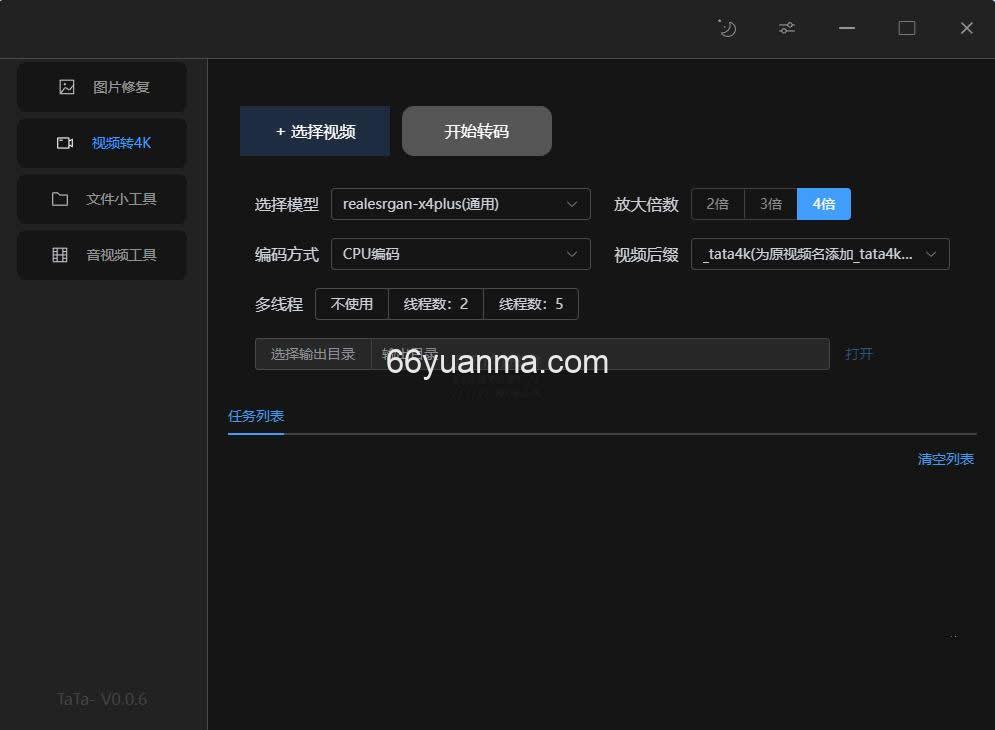Viewport: 995px width, 730px height.
Task: Open the settings sliders icon
Action: tap(787, 28)
